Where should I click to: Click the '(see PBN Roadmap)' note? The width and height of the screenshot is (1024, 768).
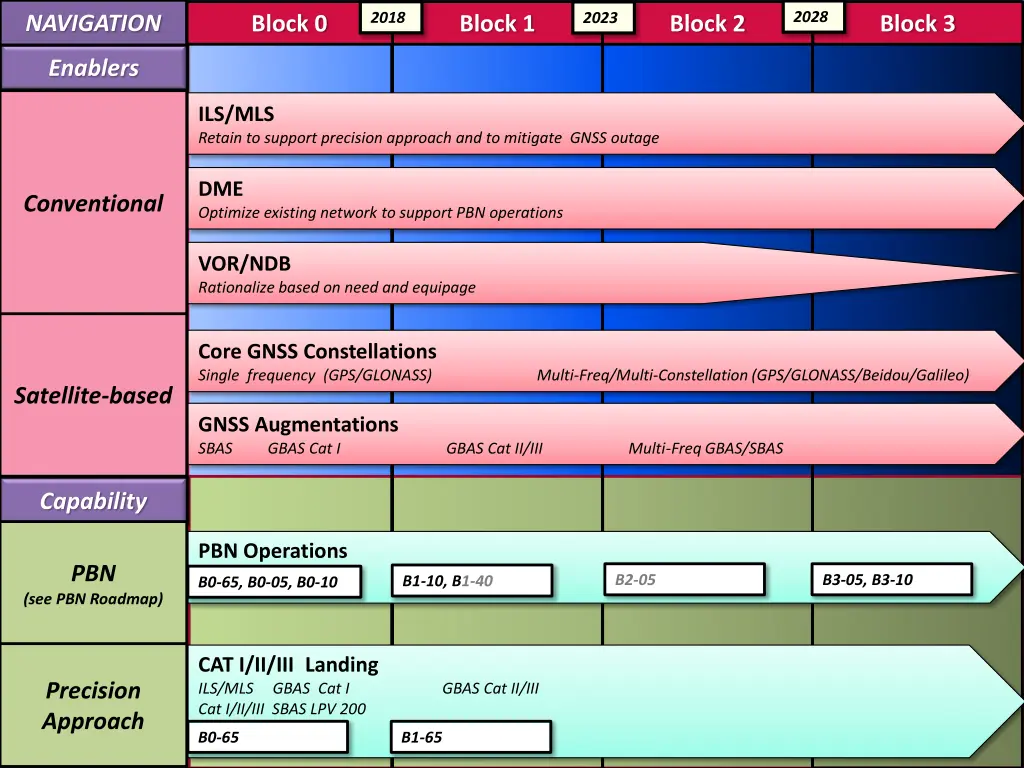(x=93, y=599)
